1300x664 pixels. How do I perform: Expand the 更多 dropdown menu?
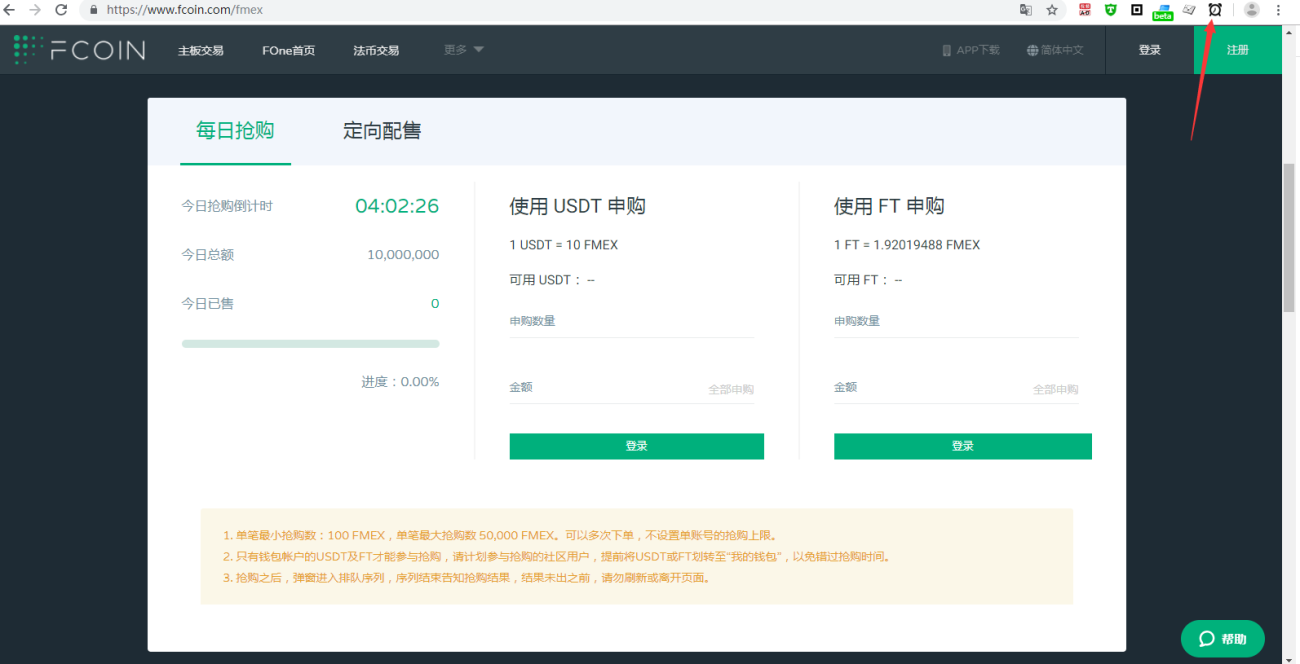(464, 49)
